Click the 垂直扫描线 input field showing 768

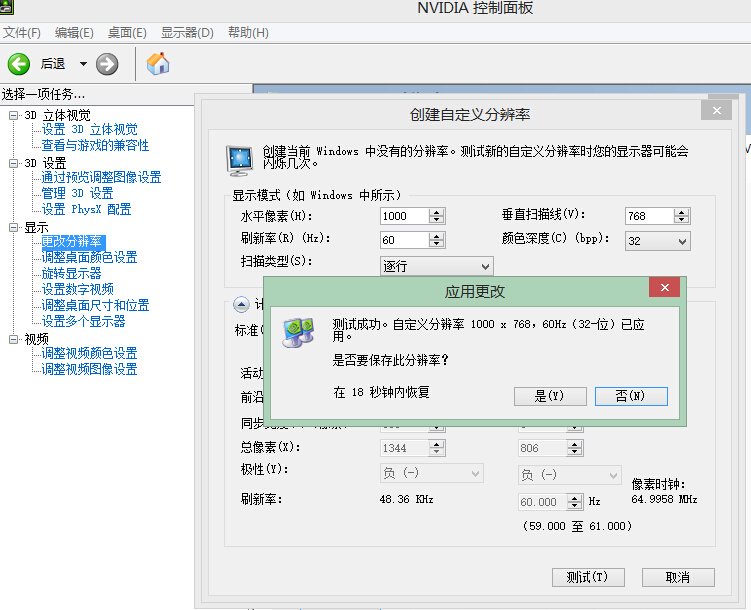point(649,216)
